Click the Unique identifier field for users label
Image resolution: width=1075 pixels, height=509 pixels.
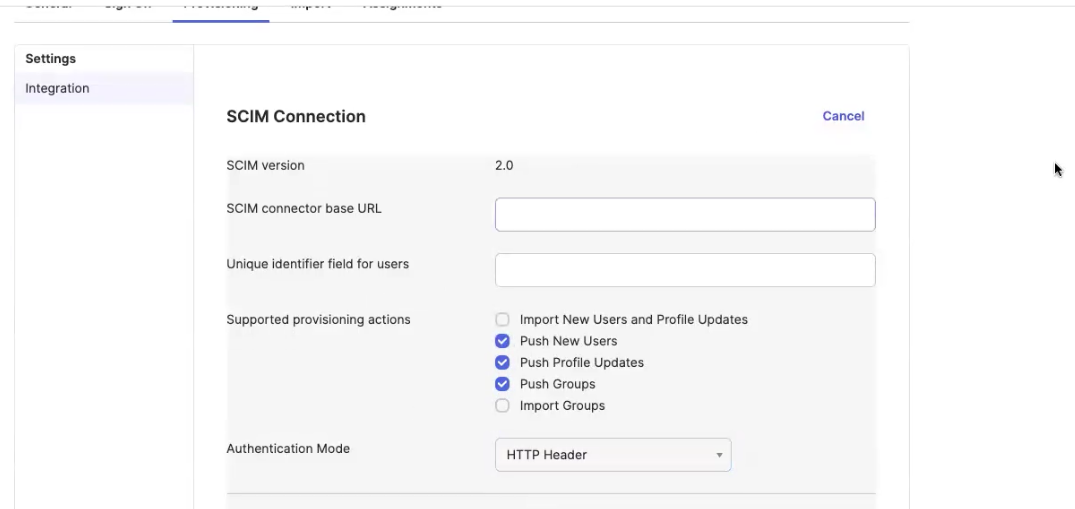tap(317, 264)
